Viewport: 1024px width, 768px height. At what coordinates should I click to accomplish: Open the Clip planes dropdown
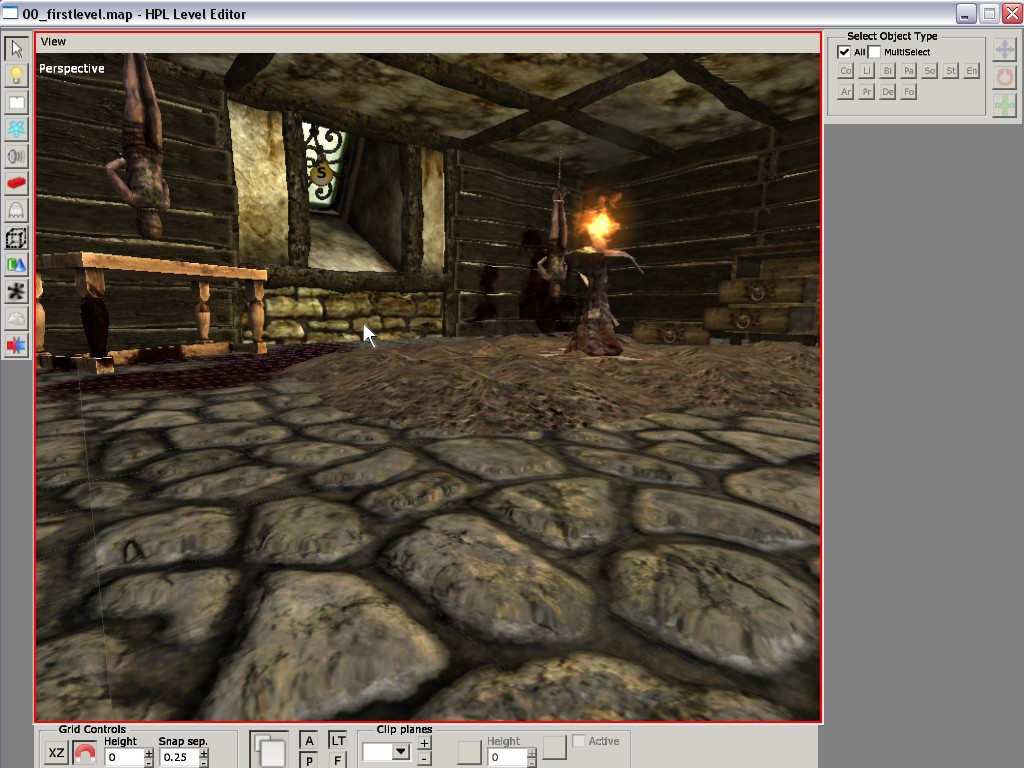pyautogui.click(x=401, y=752)
